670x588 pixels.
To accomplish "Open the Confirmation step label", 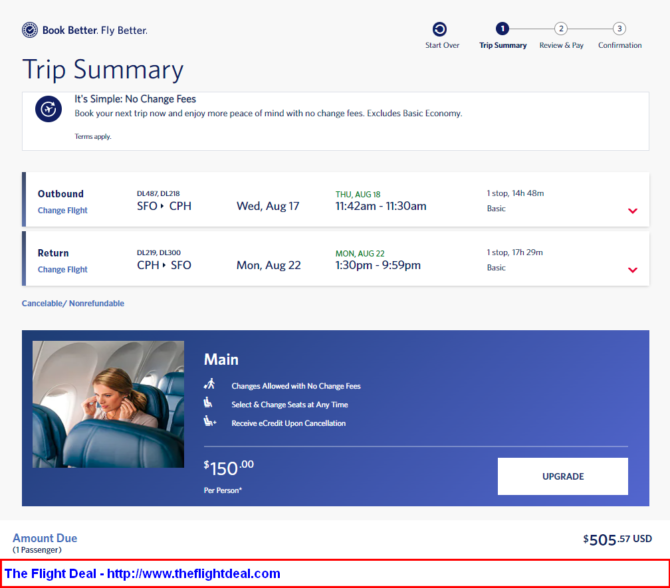I will point(620,45).
